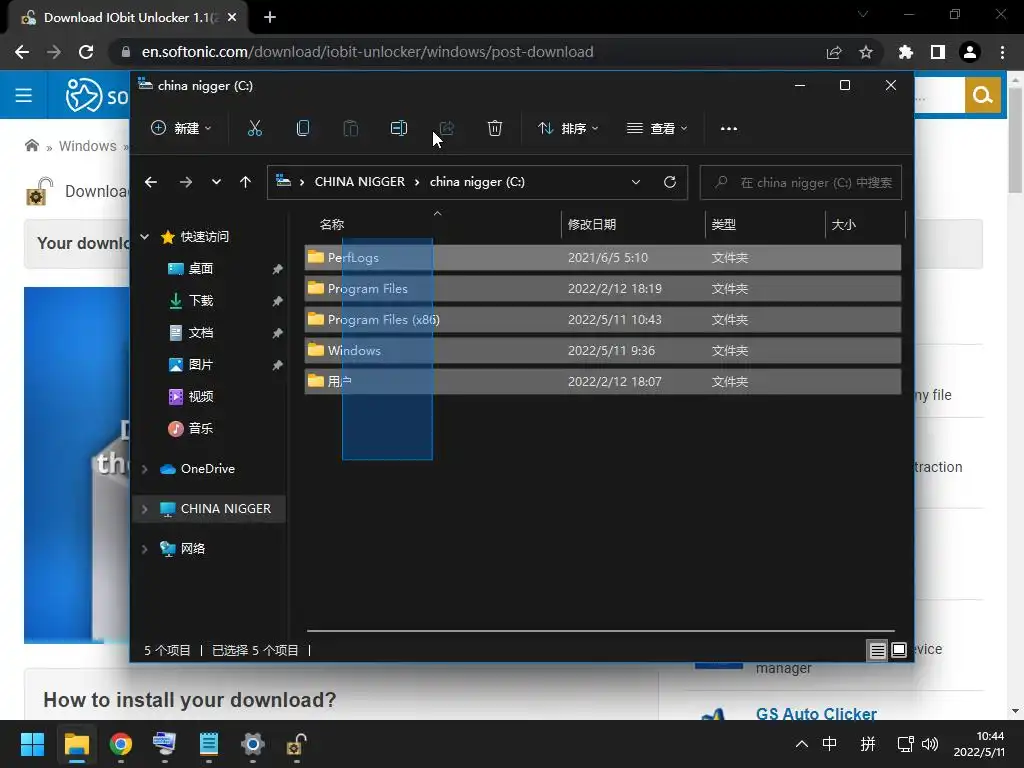Open the 新建 New dropdown
This screenshot has width=1024, height=768.
pos(181,129)
